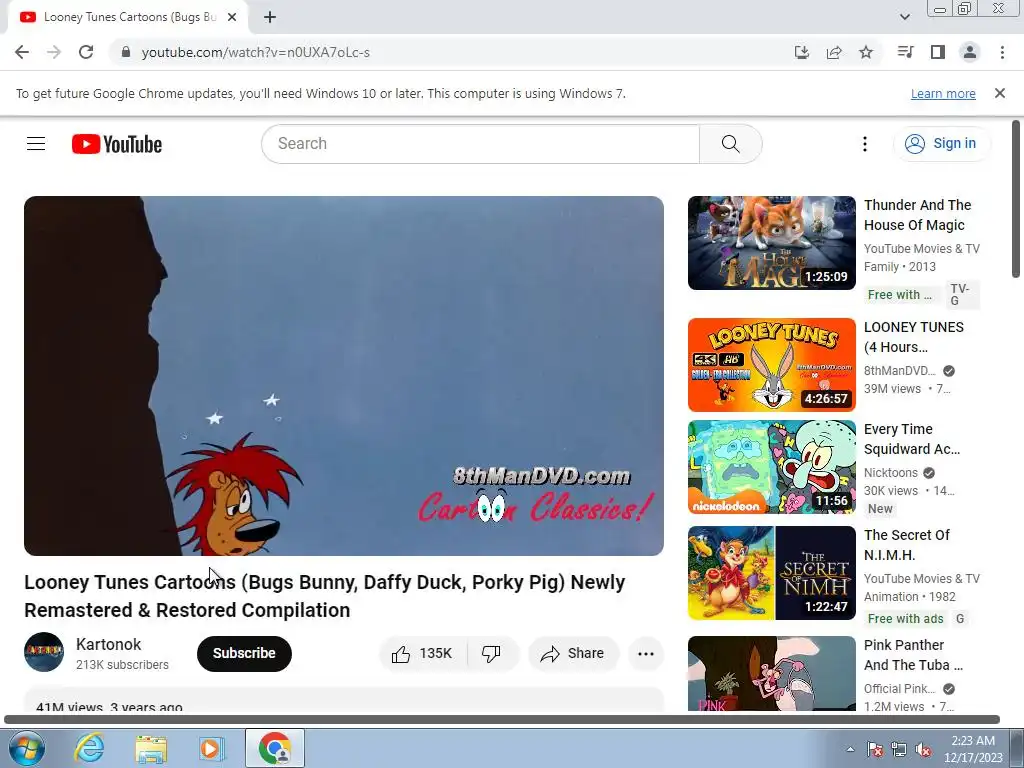This screenshot has width=1024, height=768.
Task: Subscribe to the Kartonok channel
Action: click(x=244, y=654)
